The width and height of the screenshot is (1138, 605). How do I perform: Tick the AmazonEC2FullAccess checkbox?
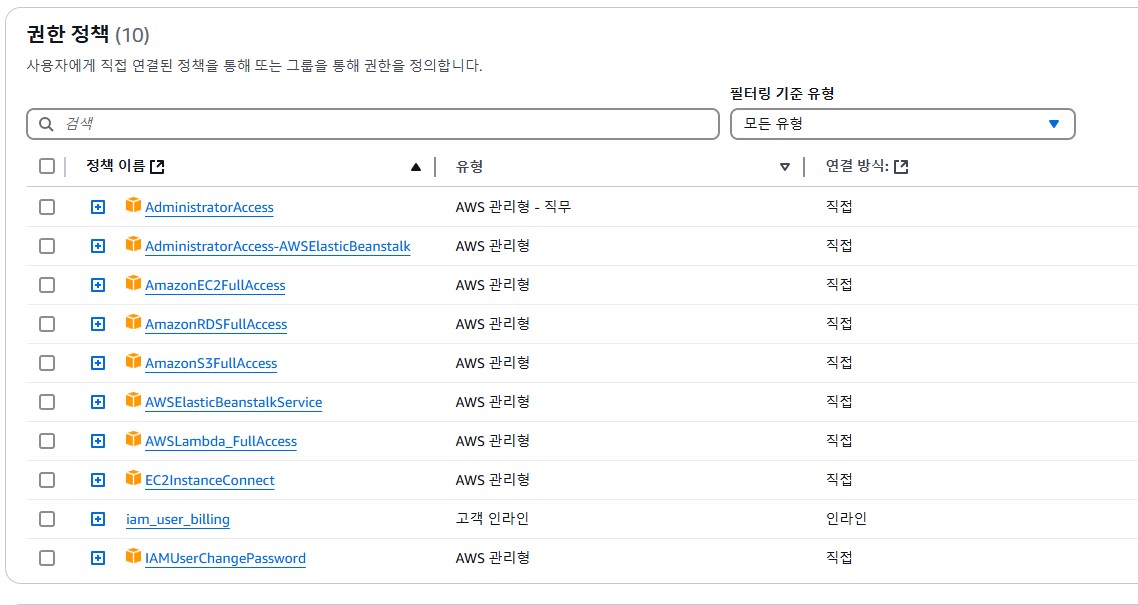click(46, 285)
